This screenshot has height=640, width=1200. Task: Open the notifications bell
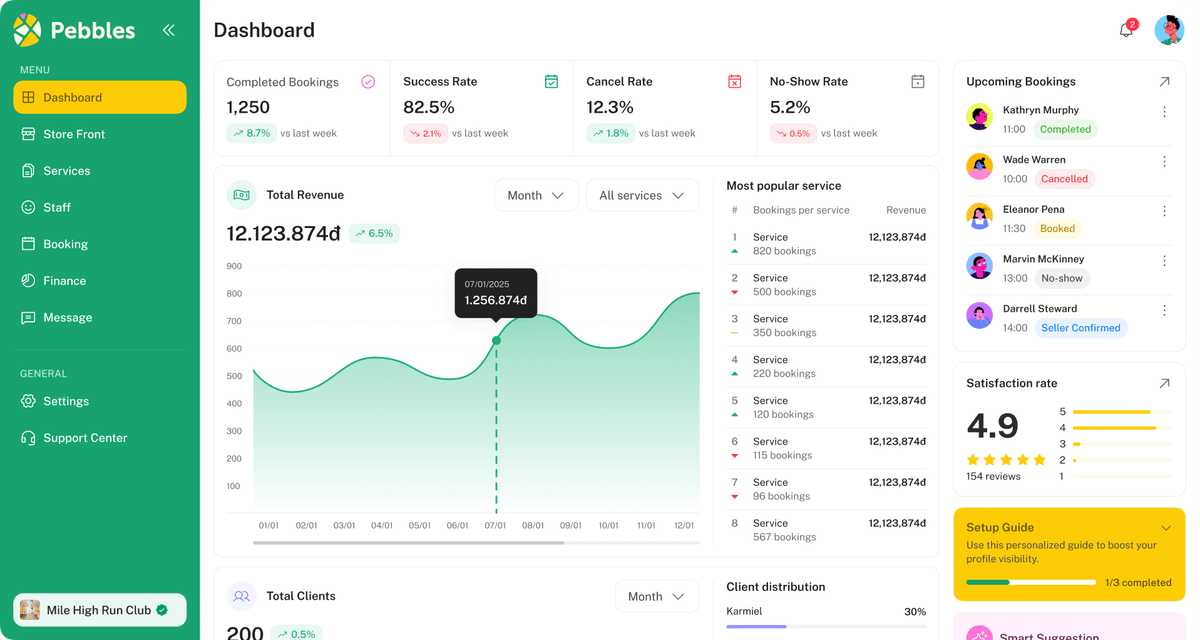[1126, 30]
